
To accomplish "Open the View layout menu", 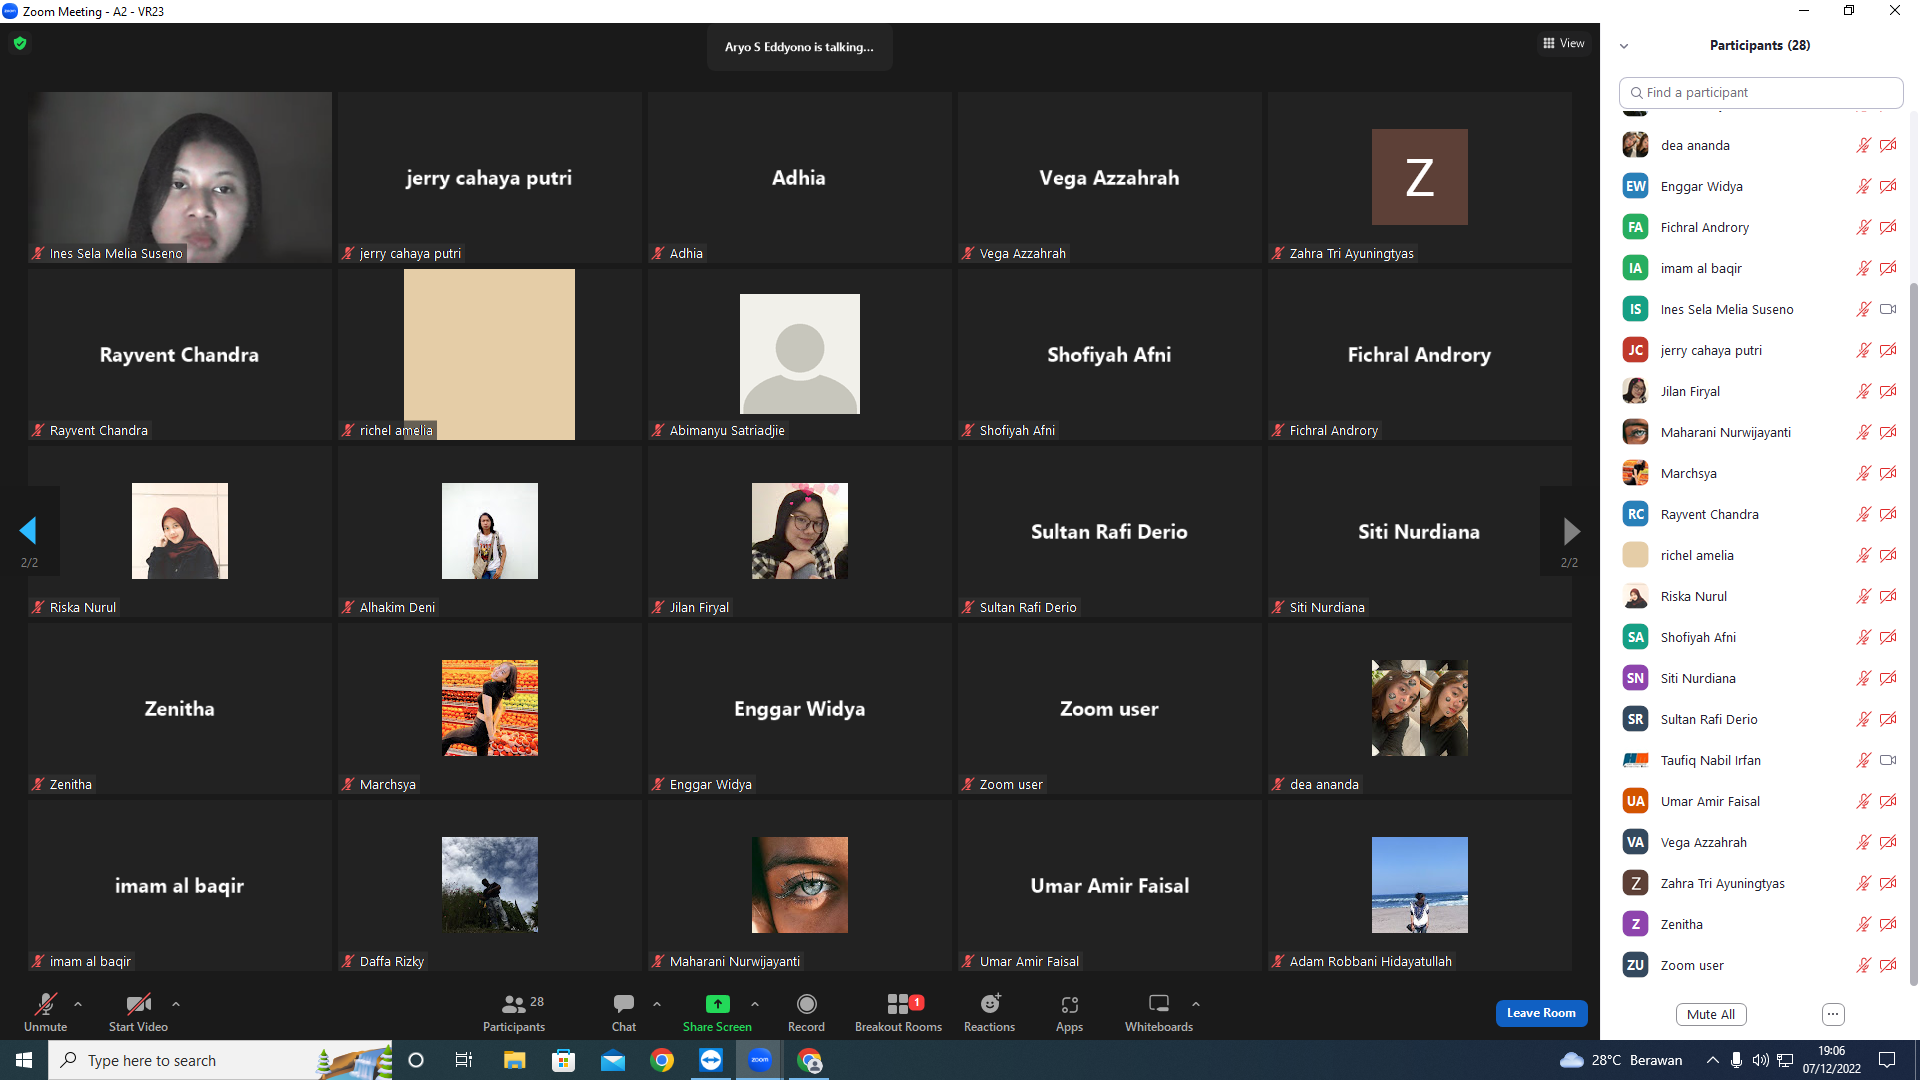I will 1564,43.
